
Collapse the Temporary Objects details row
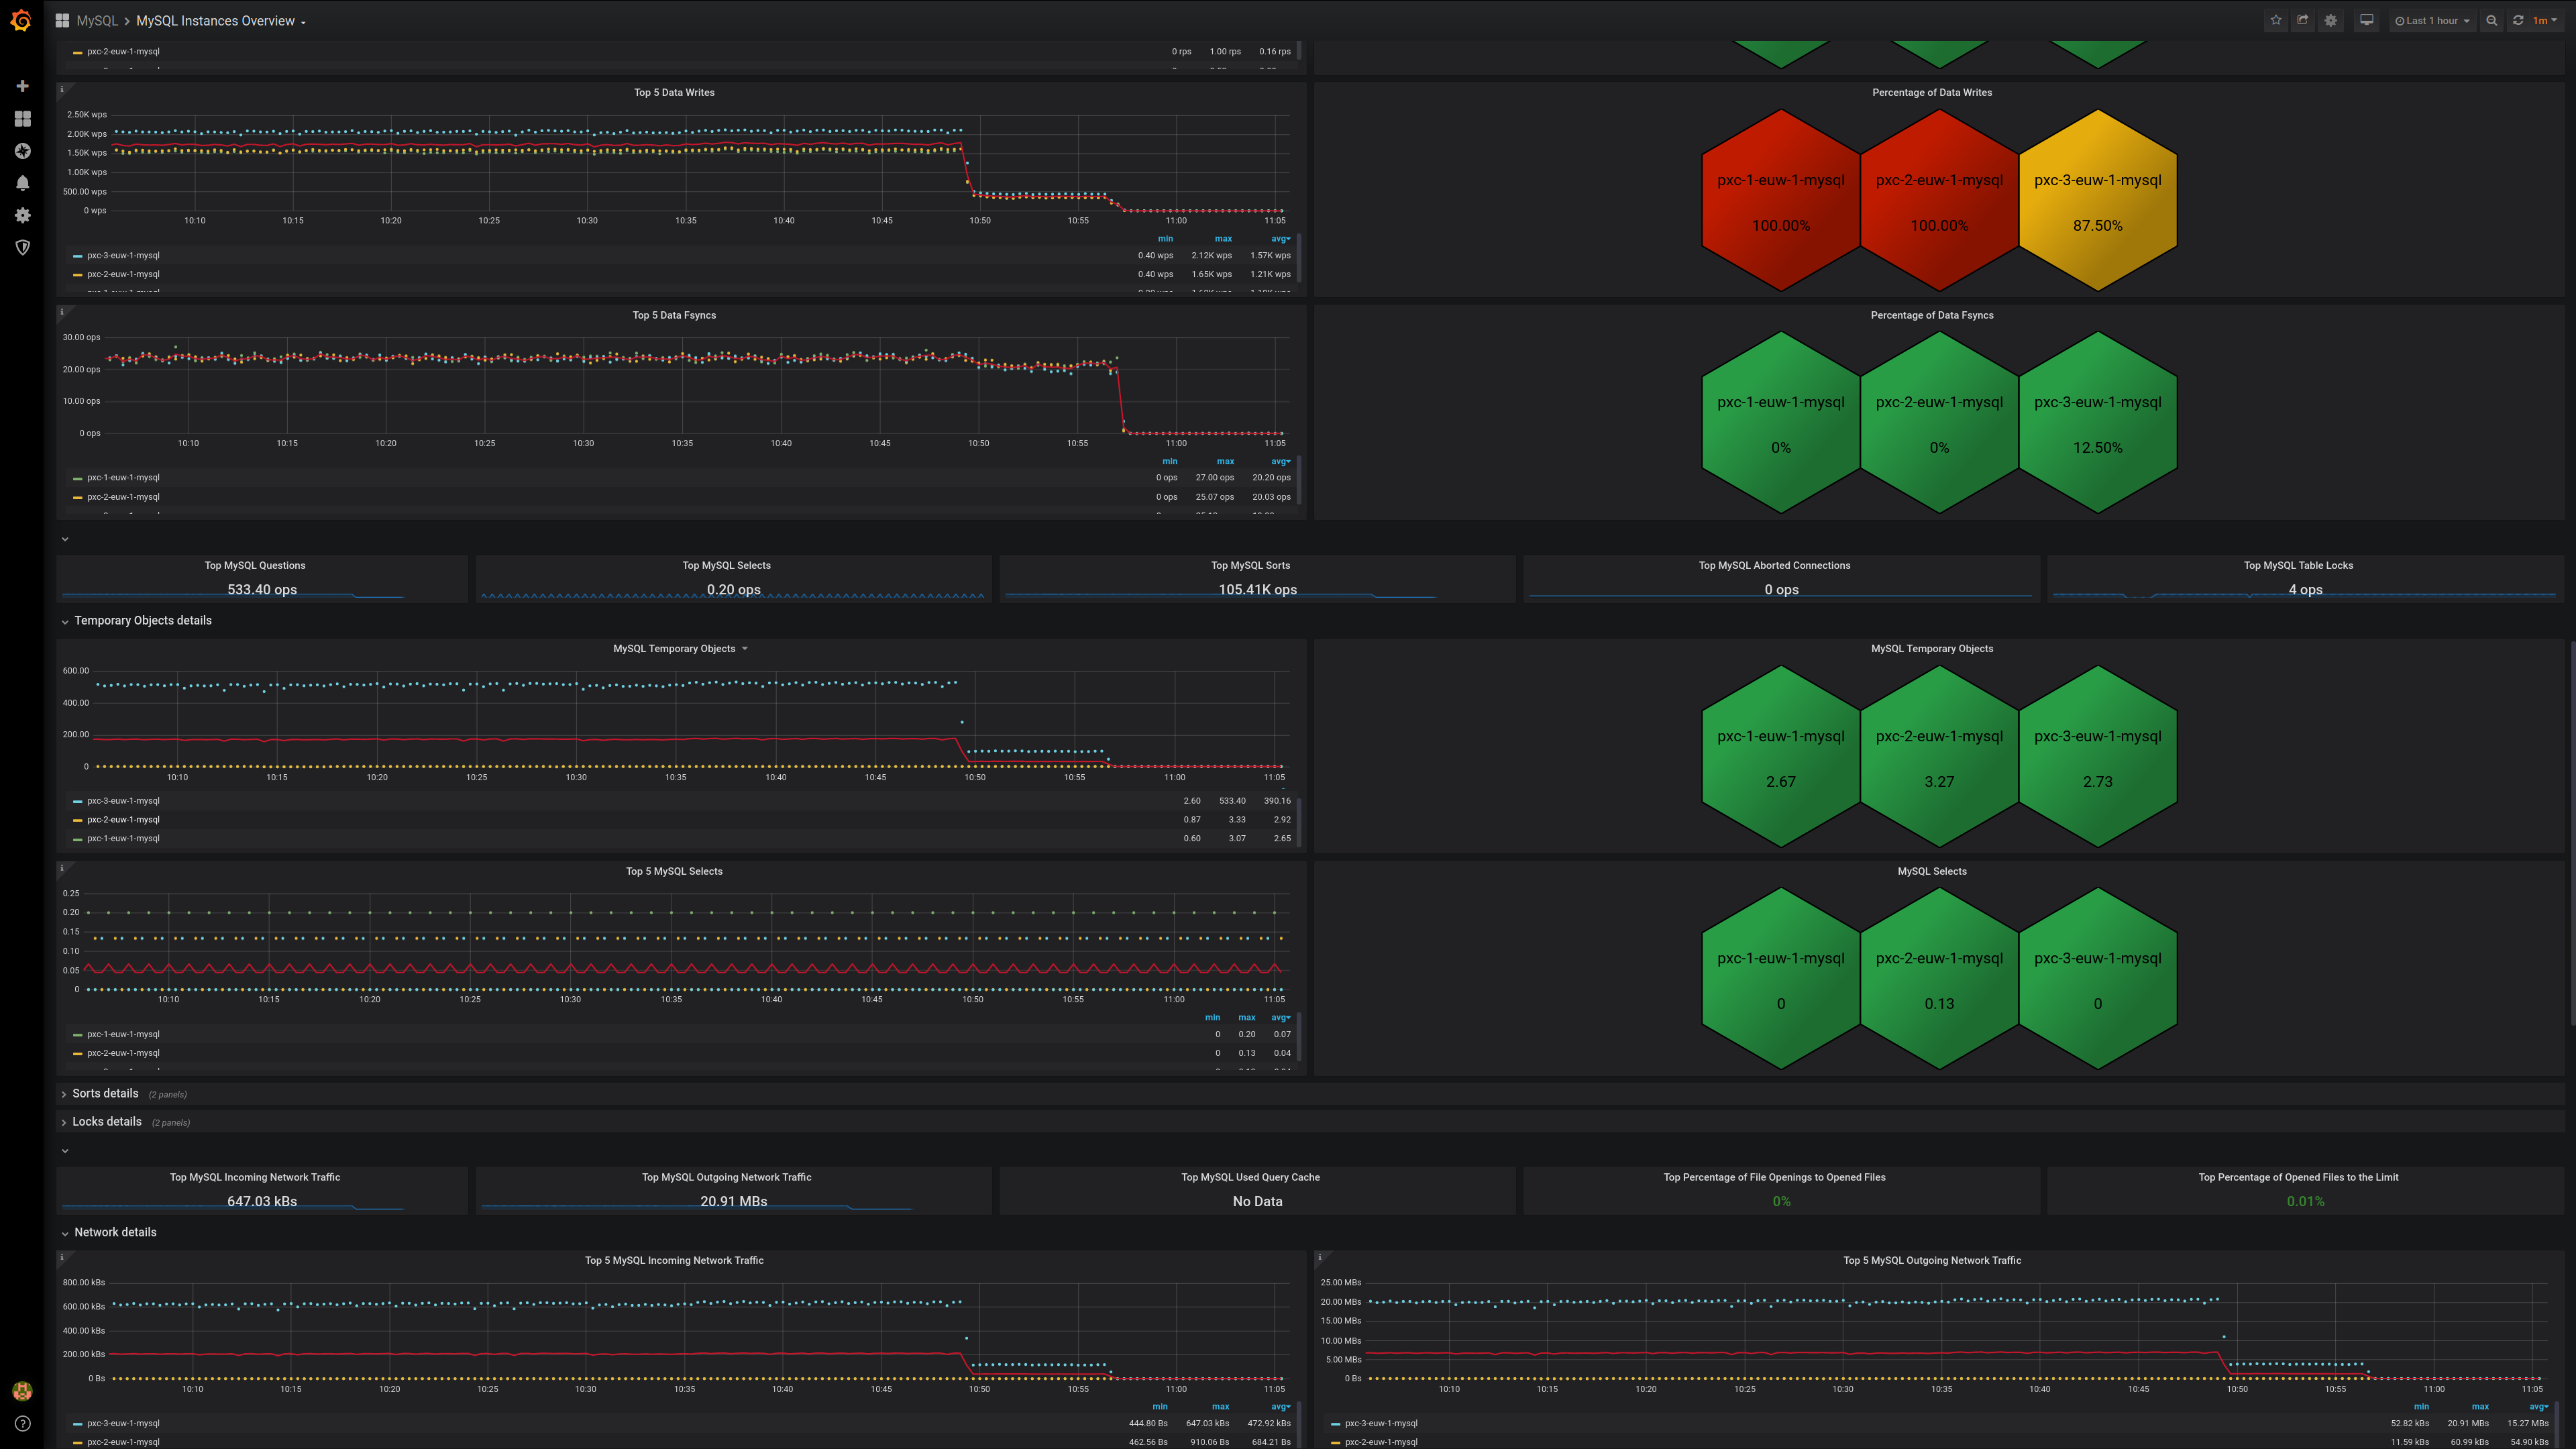tap(142, 621)
